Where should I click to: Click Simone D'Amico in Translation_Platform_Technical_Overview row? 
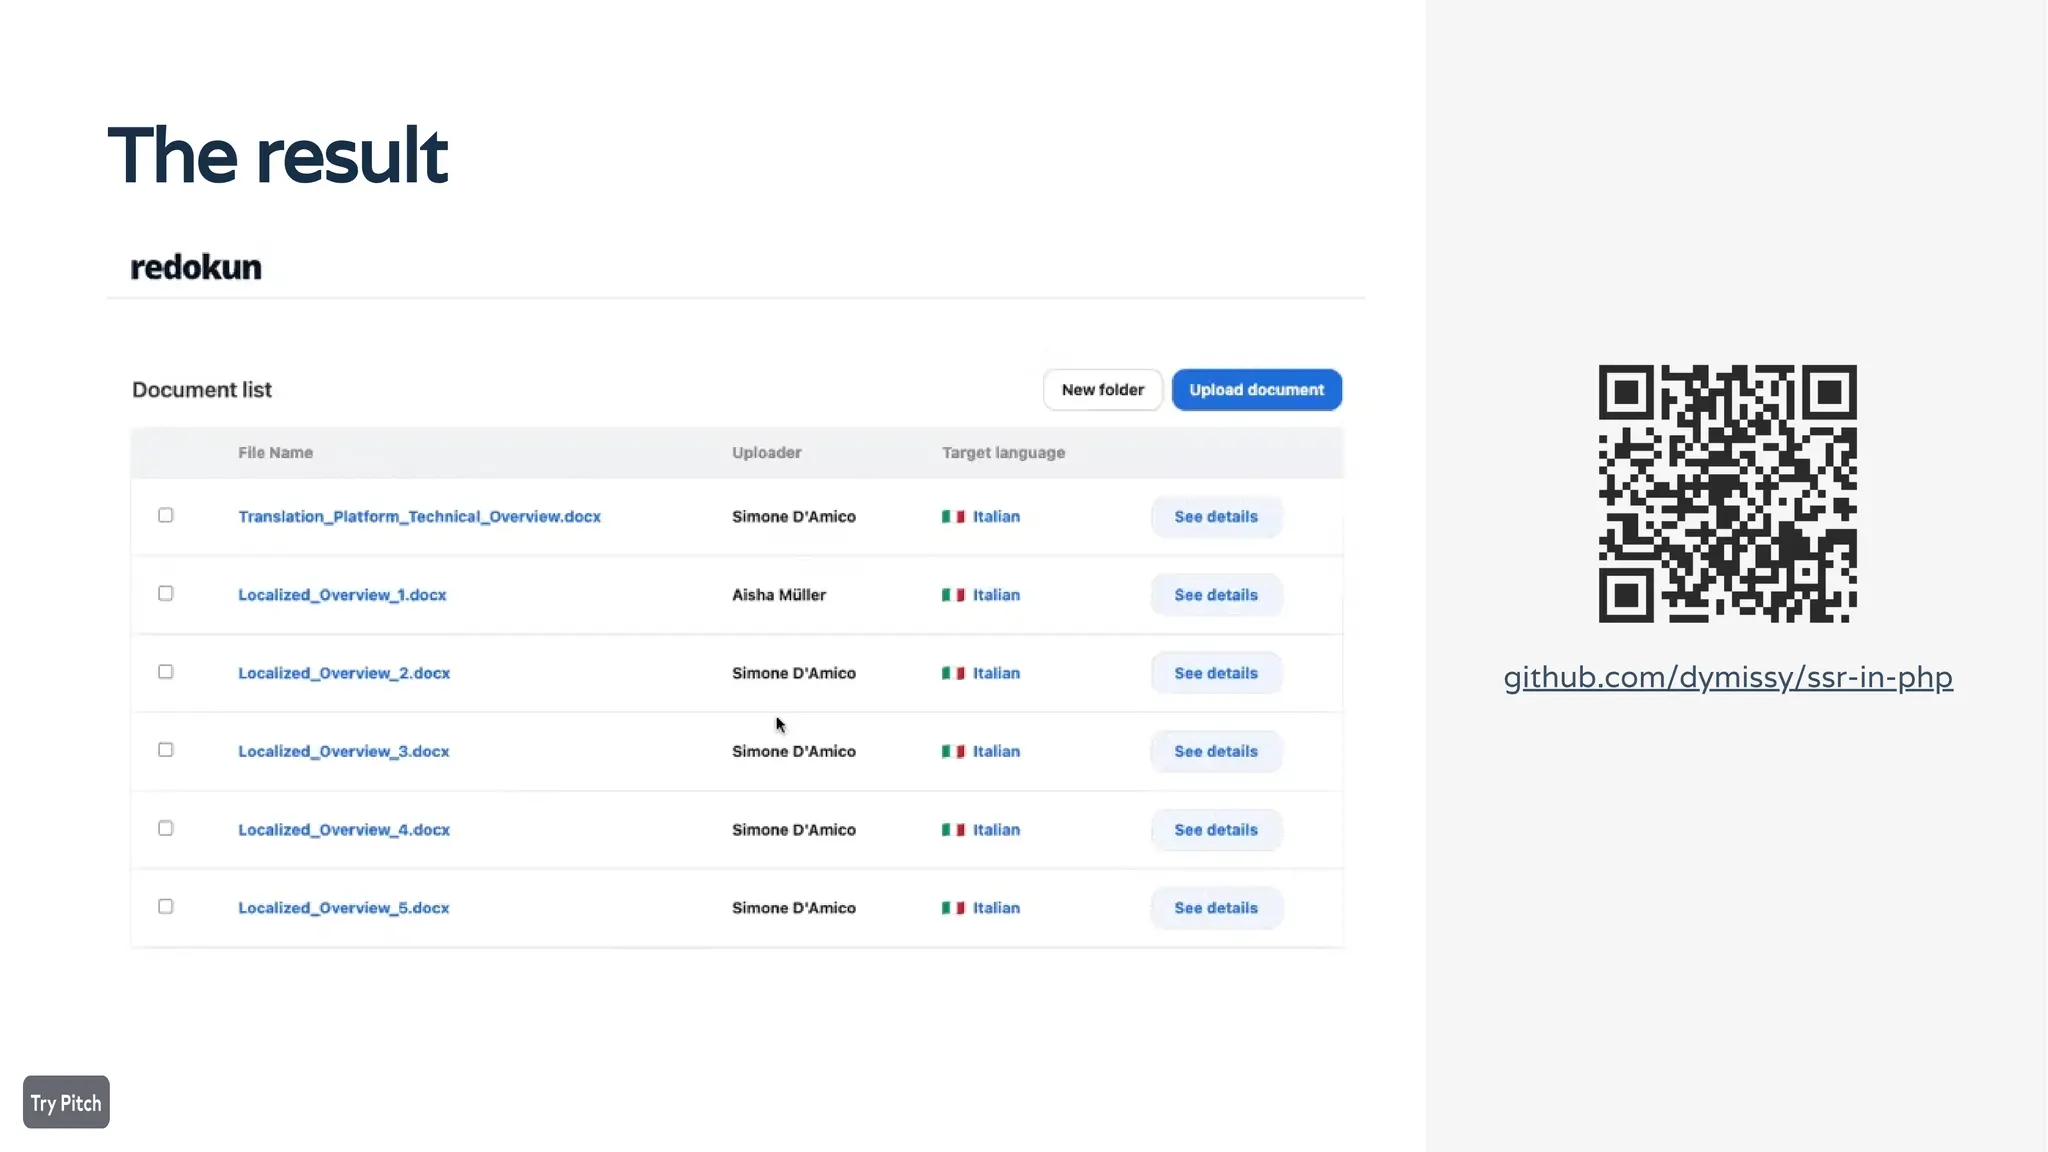[x=794, y=517]
